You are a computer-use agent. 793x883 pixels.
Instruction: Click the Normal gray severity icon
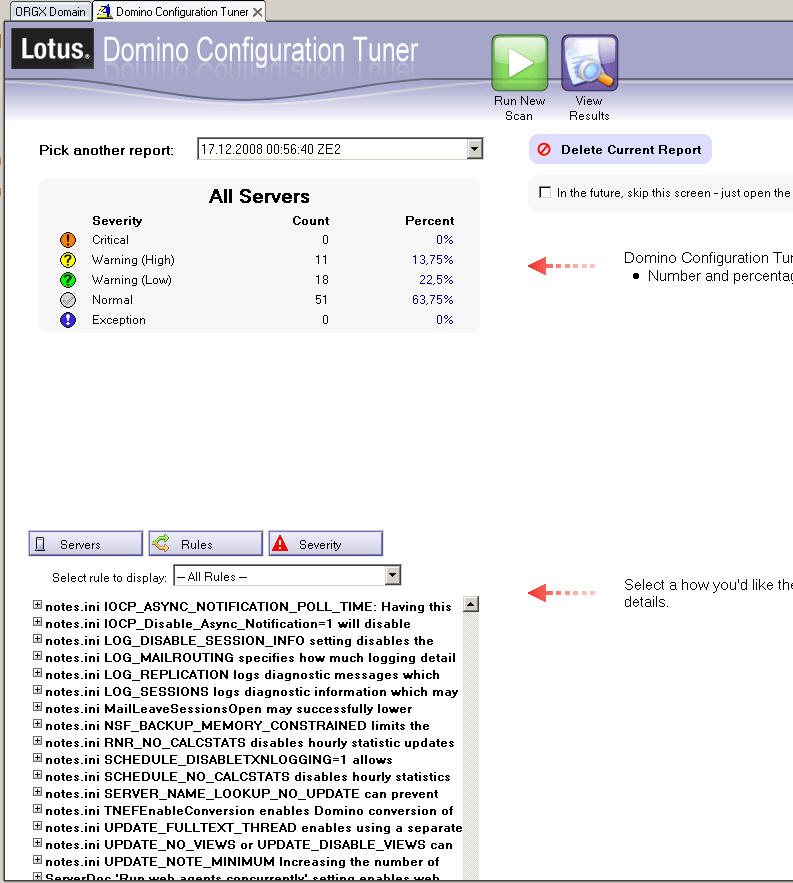68,300
